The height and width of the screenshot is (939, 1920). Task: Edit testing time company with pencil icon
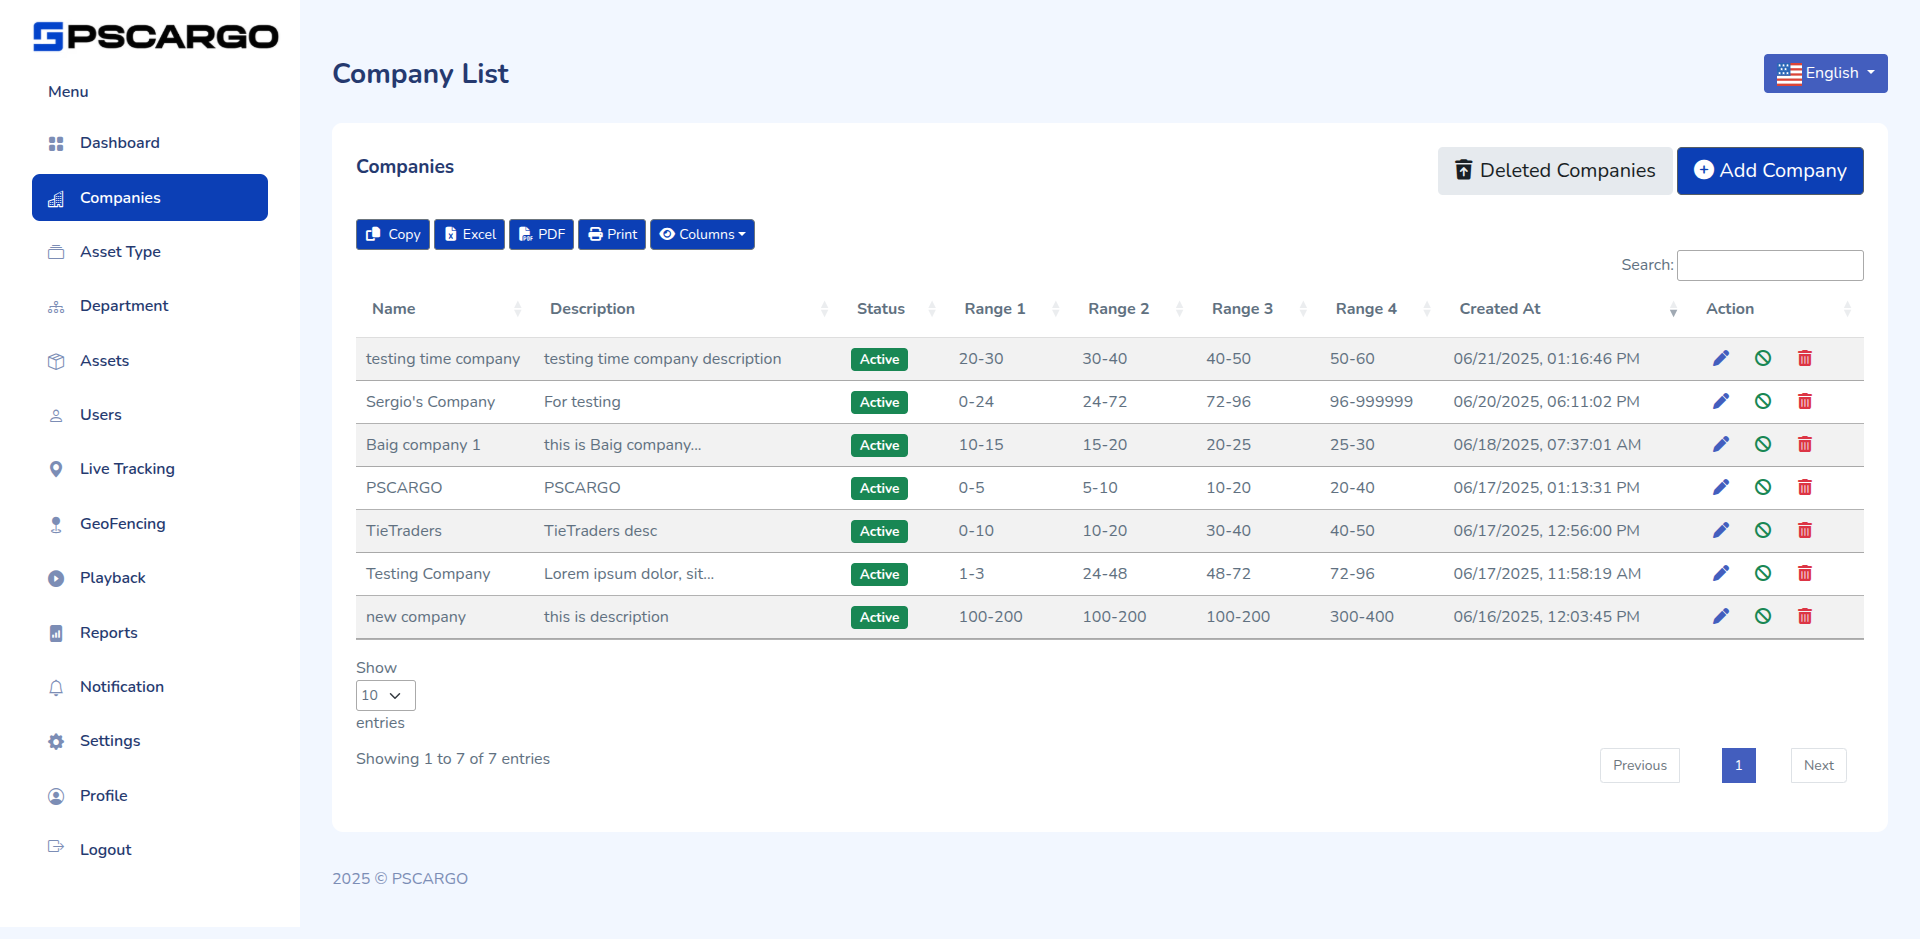(x=1721, y=357)
